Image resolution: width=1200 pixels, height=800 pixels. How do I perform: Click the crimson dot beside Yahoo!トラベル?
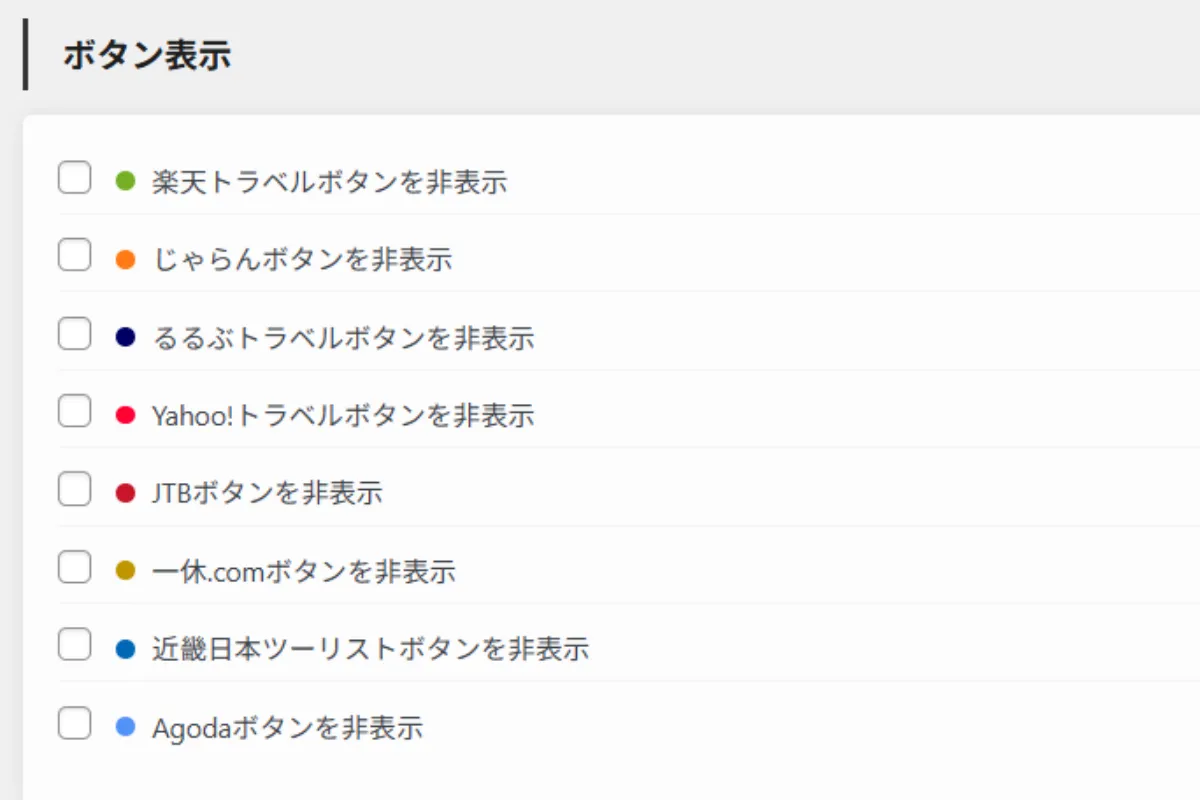[x=126, y=412]
